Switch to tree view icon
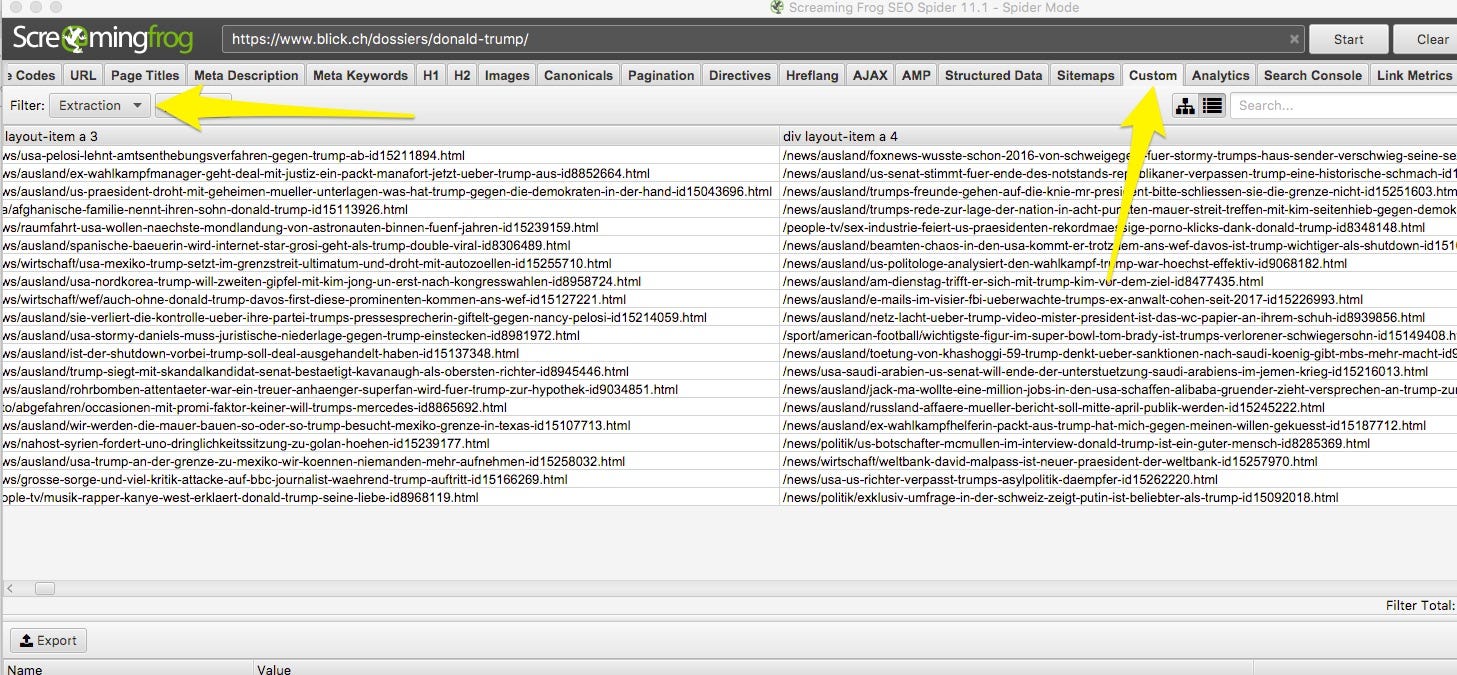Viewport: 1457px width, 675px height. [1185, 105]
